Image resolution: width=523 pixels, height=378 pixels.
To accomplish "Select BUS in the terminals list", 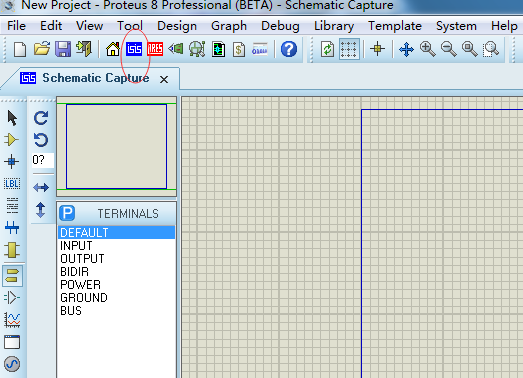I will [x=116, y=311].
